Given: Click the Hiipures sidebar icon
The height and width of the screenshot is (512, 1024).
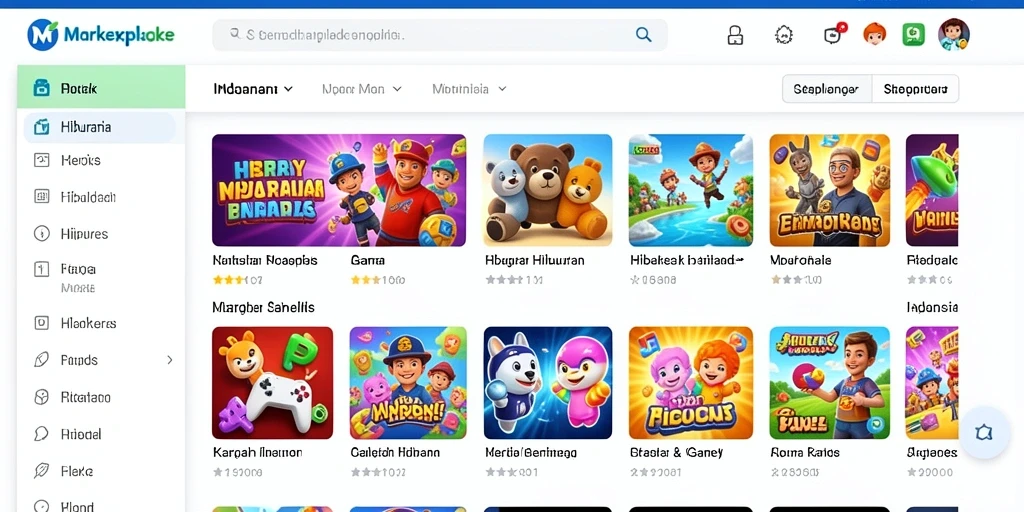Looking at the screenshot, I should [x=41, y=233].
